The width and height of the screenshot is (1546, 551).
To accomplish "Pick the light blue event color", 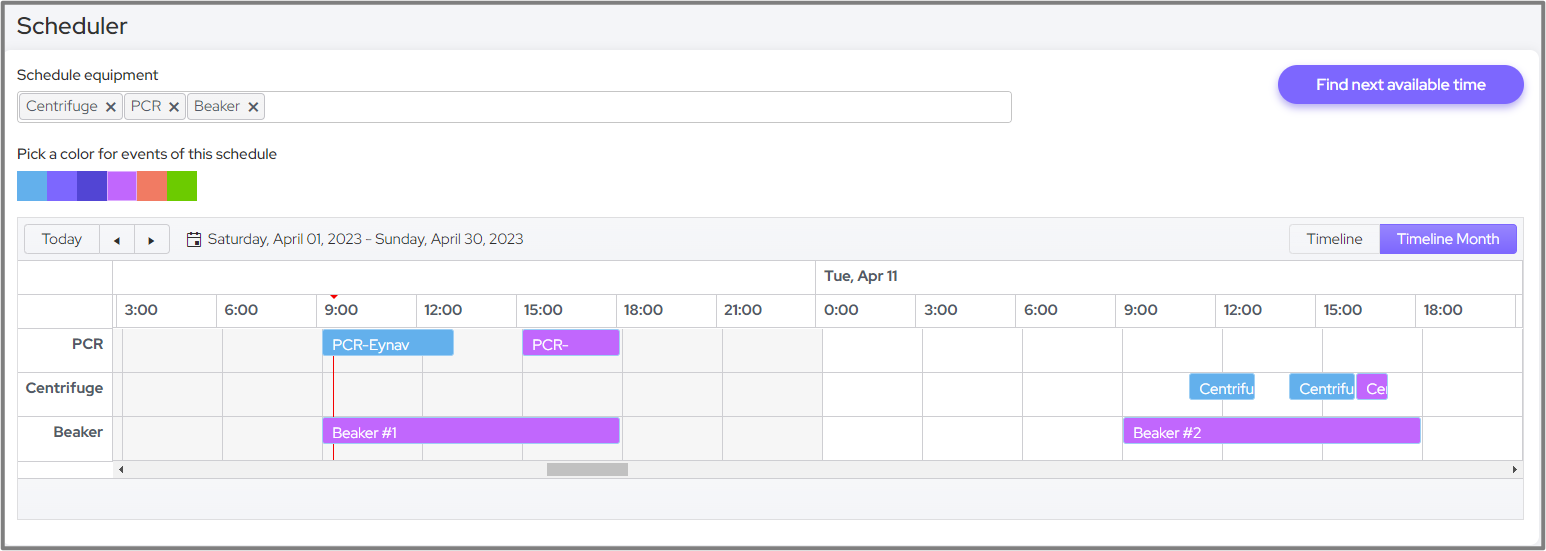I will pos(32,186).
